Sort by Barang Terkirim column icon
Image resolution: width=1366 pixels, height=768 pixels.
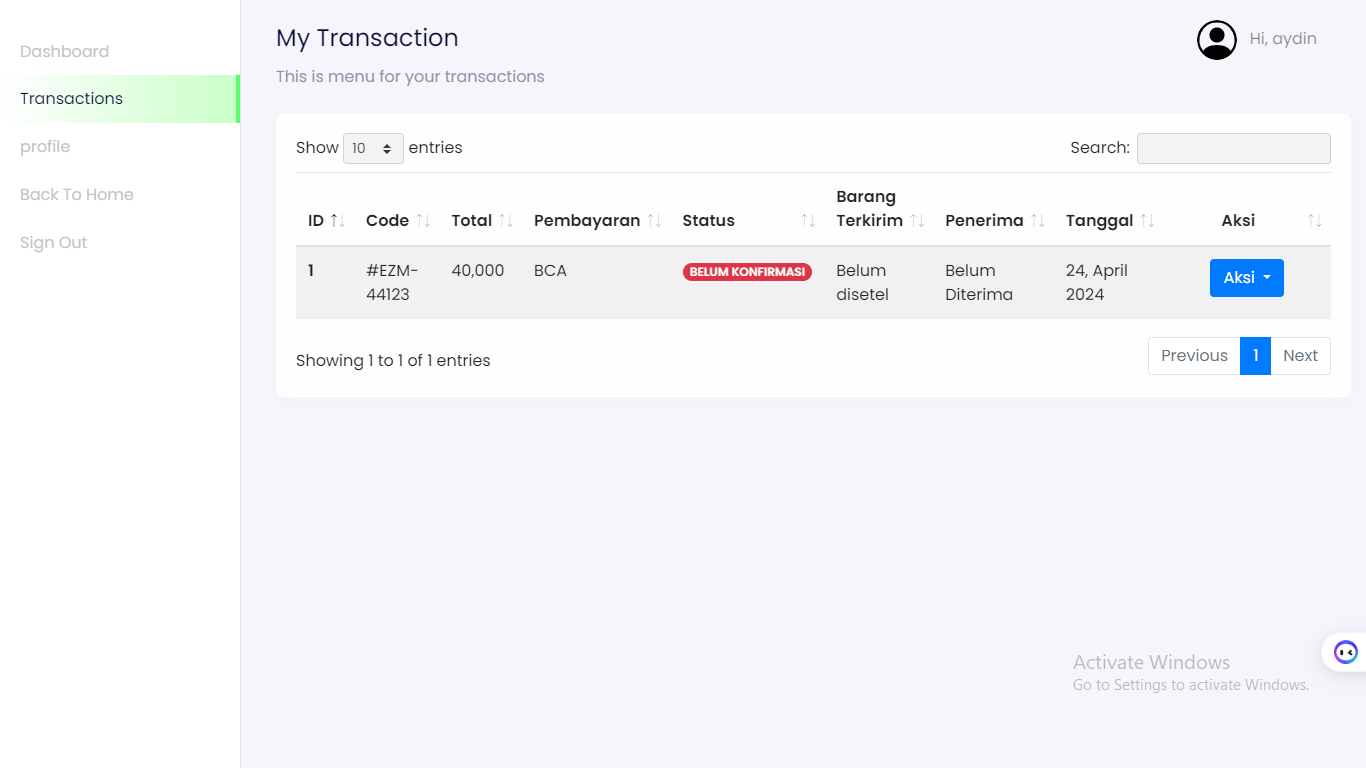click(x=917, y=221)
